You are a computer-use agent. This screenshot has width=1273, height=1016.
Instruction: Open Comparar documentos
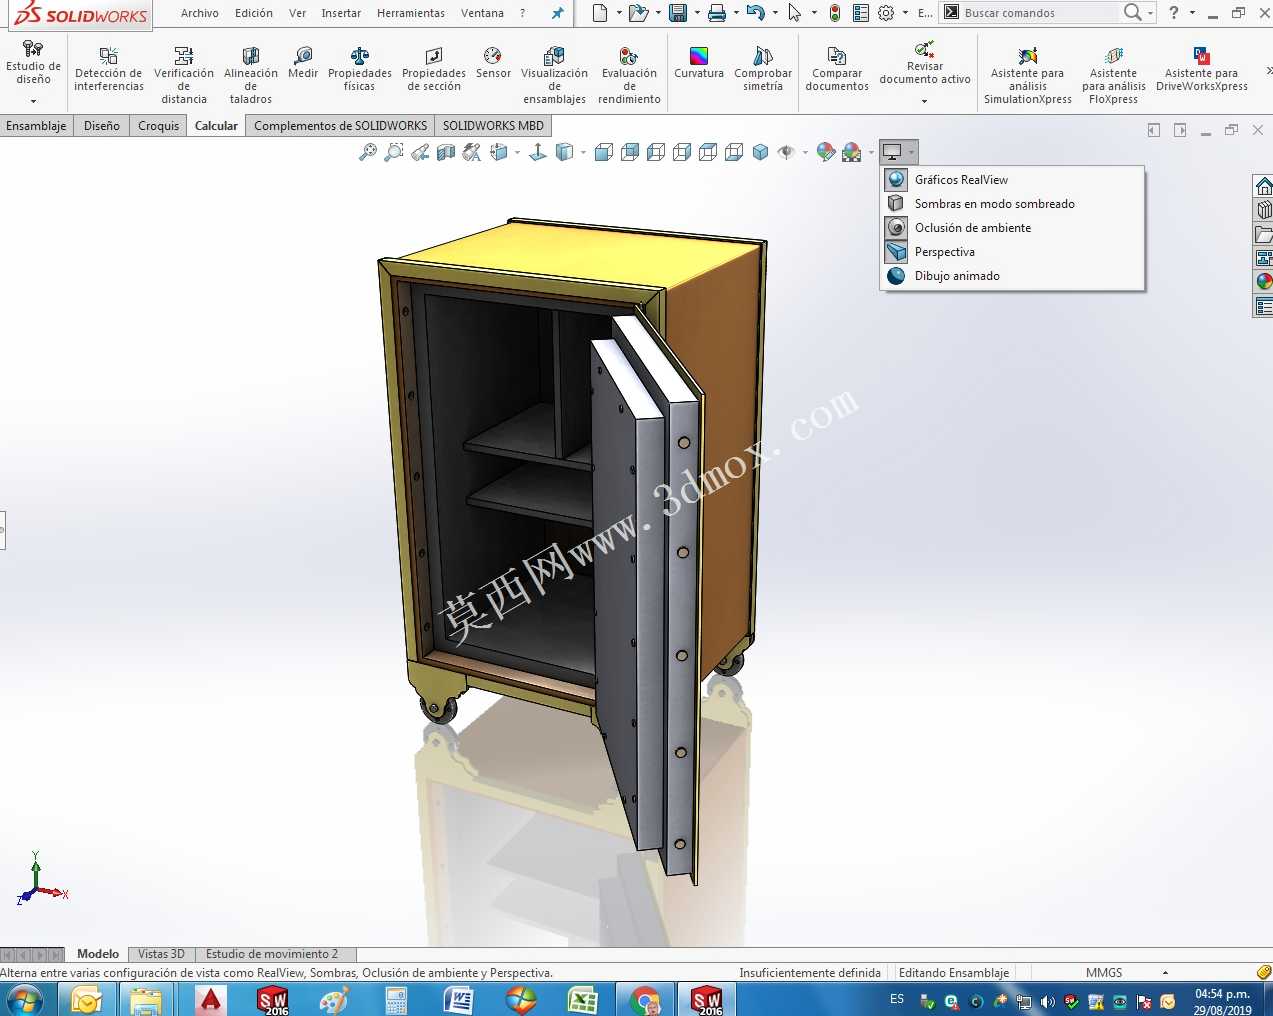click(837, 70)
